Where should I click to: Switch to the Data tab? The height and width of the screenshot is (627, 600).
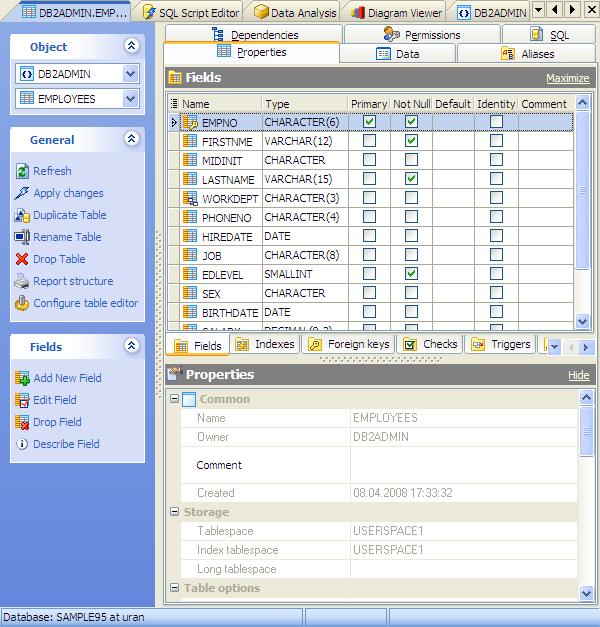[x=398, y=54]
